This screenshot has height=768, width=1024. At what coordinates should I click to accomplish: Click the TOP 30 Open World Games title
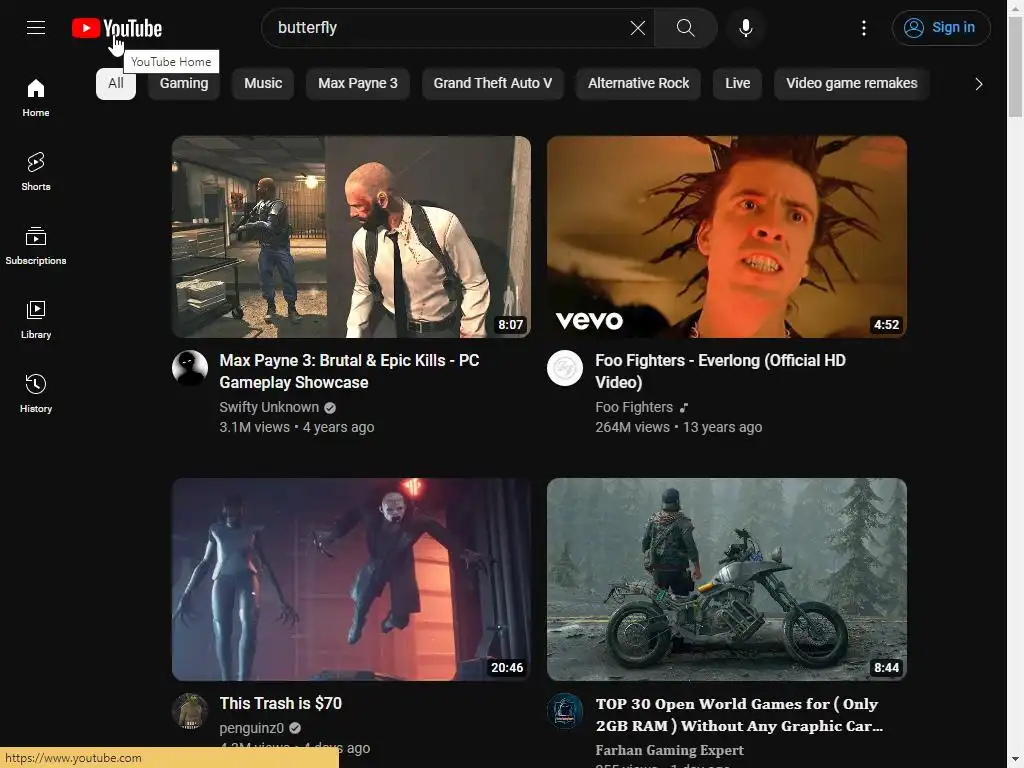click(739, 714)
